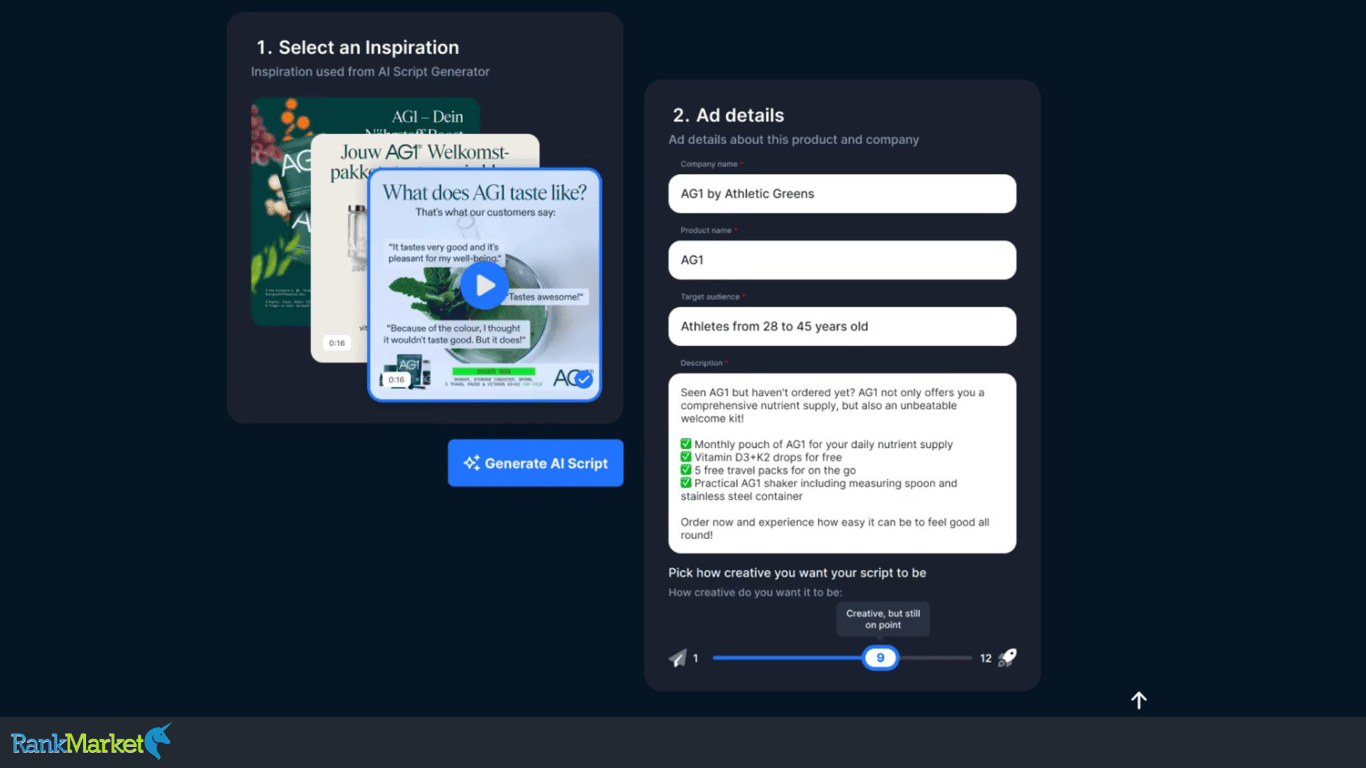This screenshot has height=768, width=1366.
Task: Click the sparkle icon on Generate AI Script
Action: pos(471,463)
